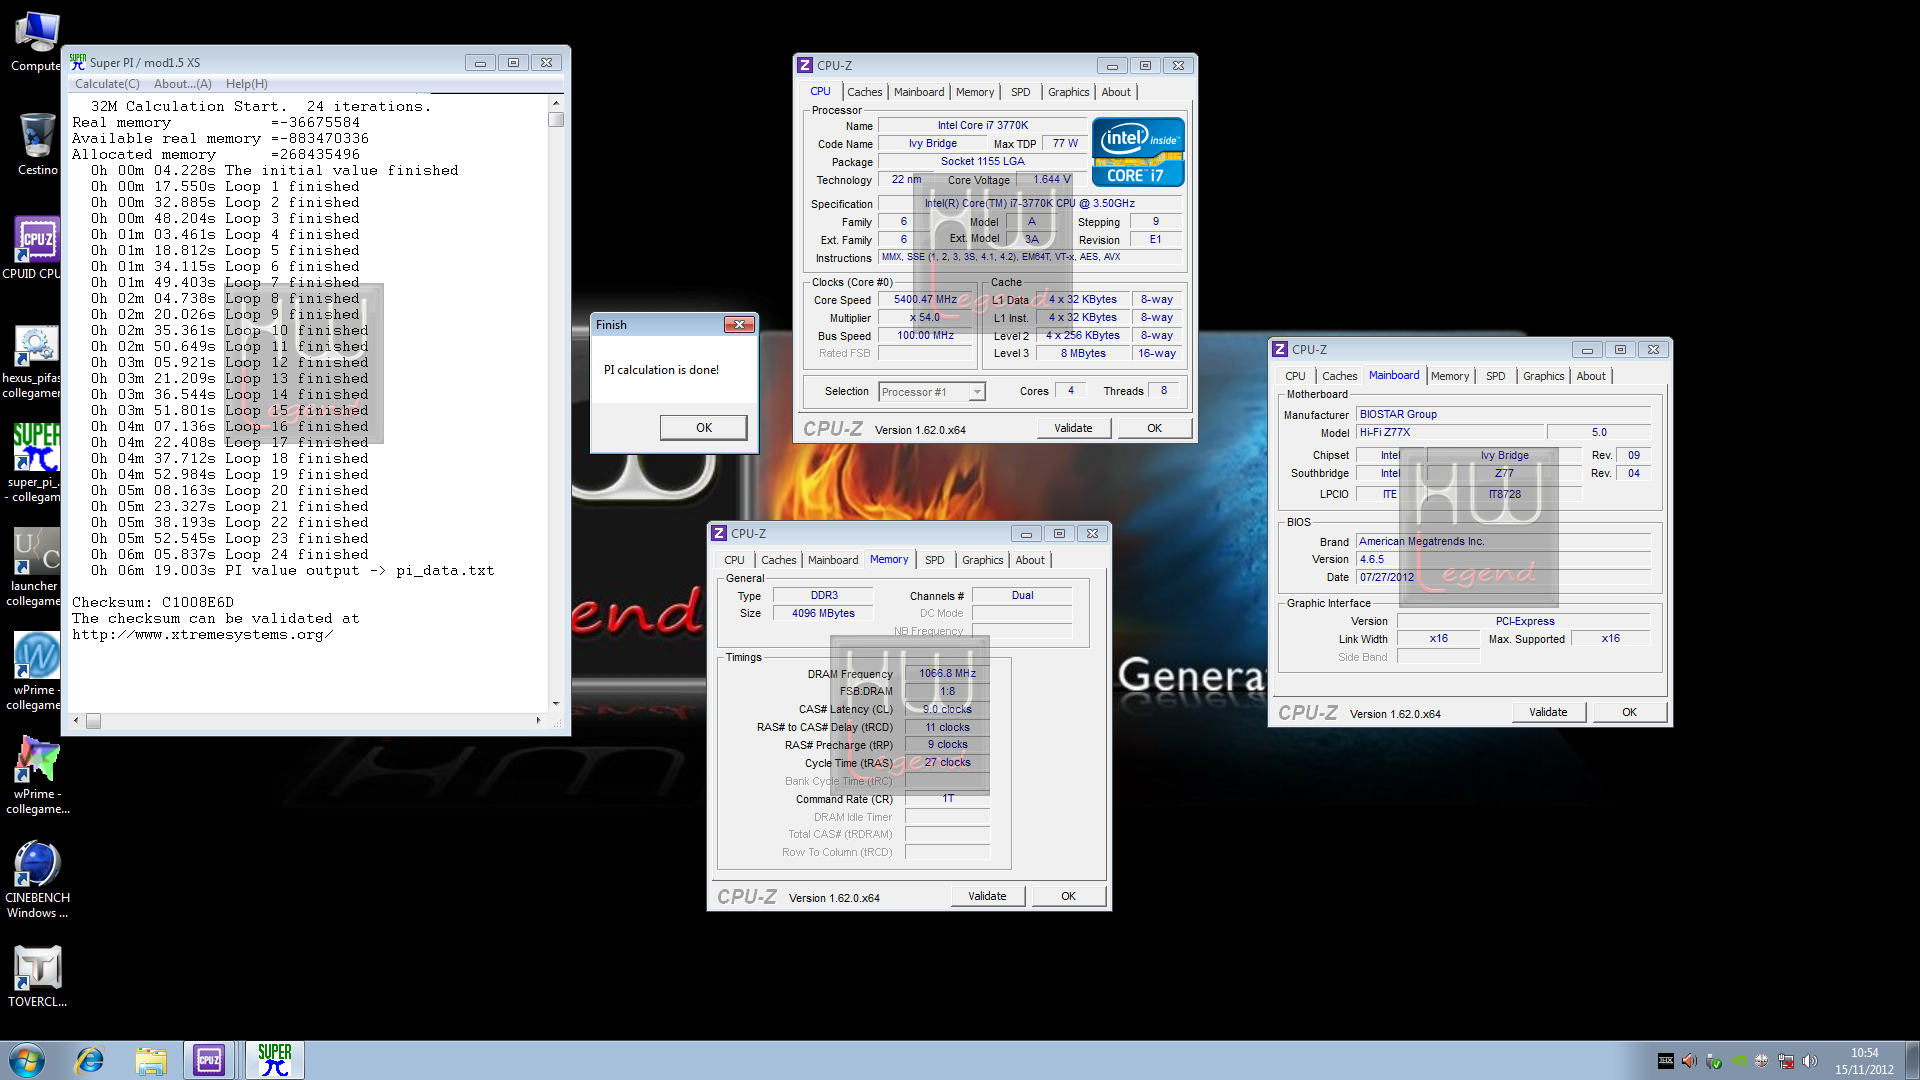Click OK in the CPU tab CPU-Z window
Image resolution: width=1920 pixels, height=1080 pixels.
[x=1154, y=428]
